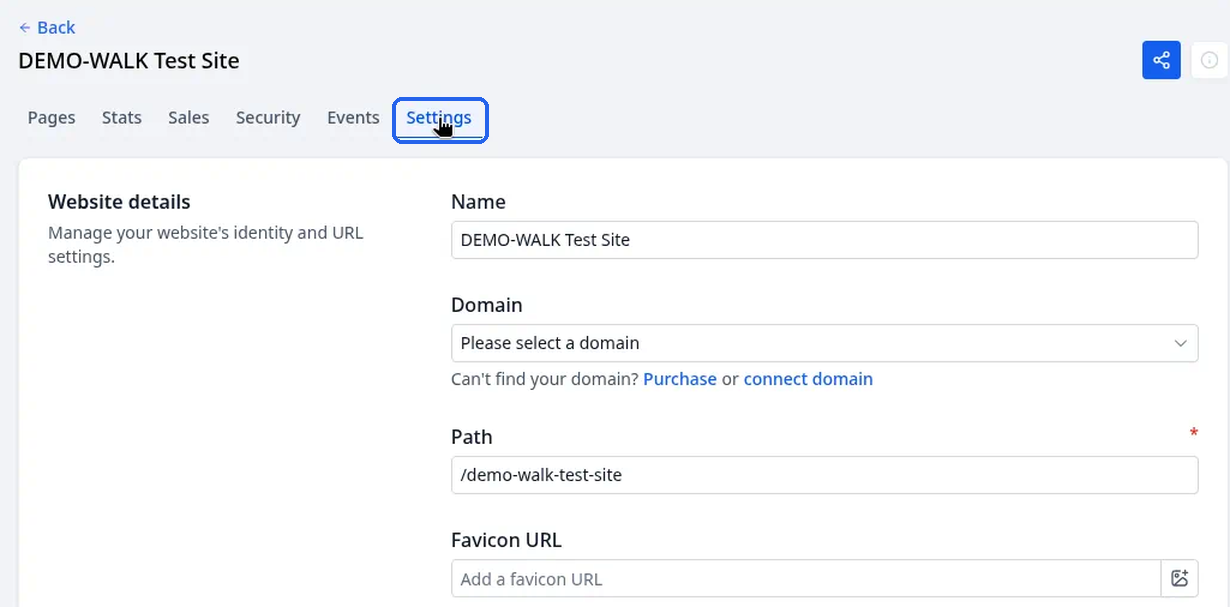This screenshot has height=607, width=1230.
Task: View the Security tab
Action: tap(268, 118)
